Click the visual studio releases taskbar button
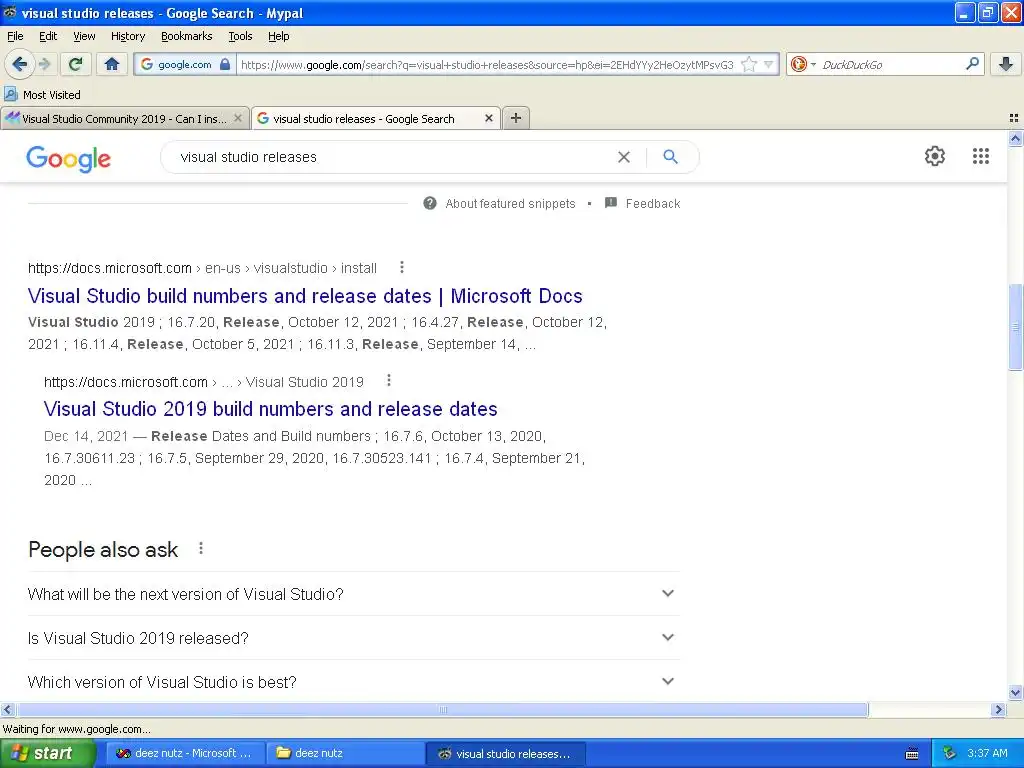 505,753
